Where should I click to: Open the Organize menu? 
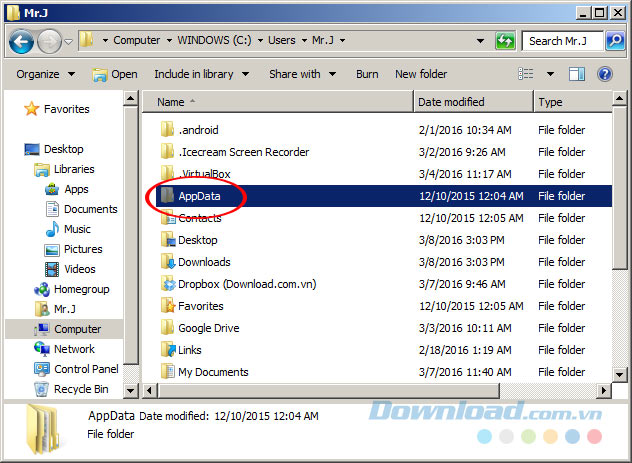click(46, 74)
